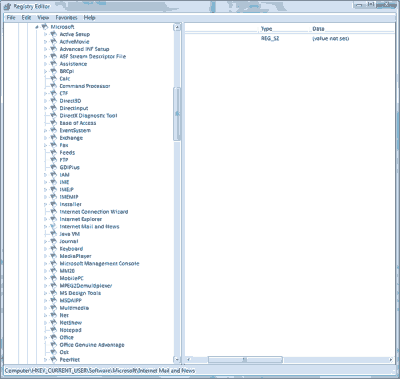The height and width of the screenshot is (379, 400).
Task: Click the ASF Stream Descriptor File folder icon
Action: pyautogui.click(x=53, y=56)
